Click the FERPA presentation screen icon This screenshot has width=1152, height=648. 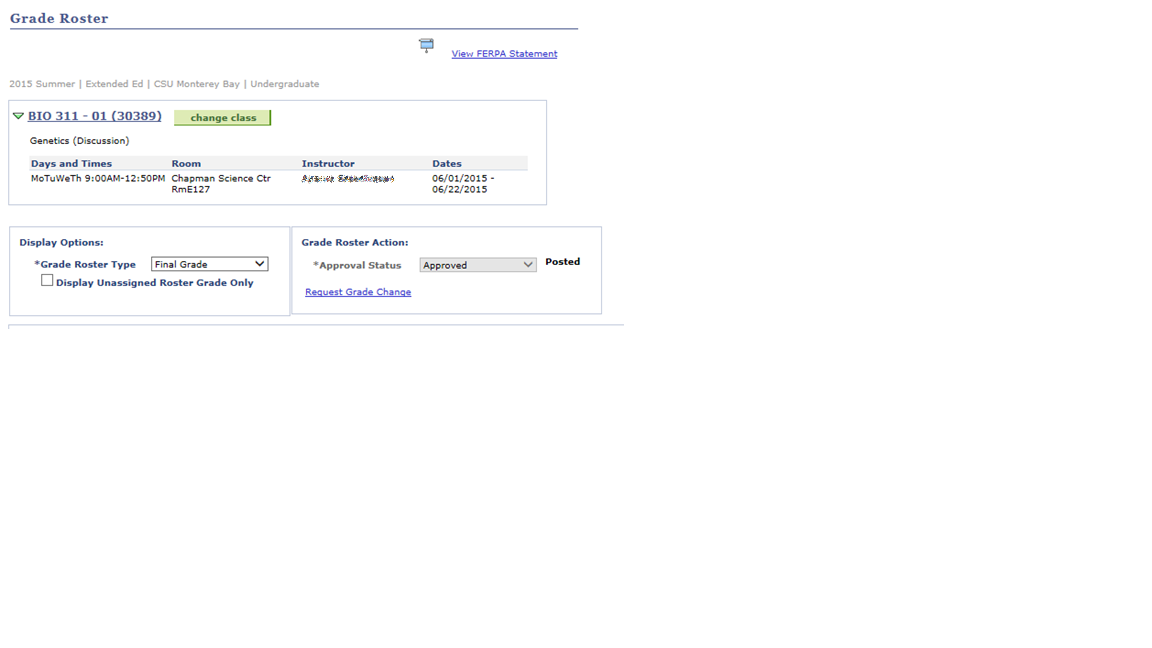(x=426, y=45)
